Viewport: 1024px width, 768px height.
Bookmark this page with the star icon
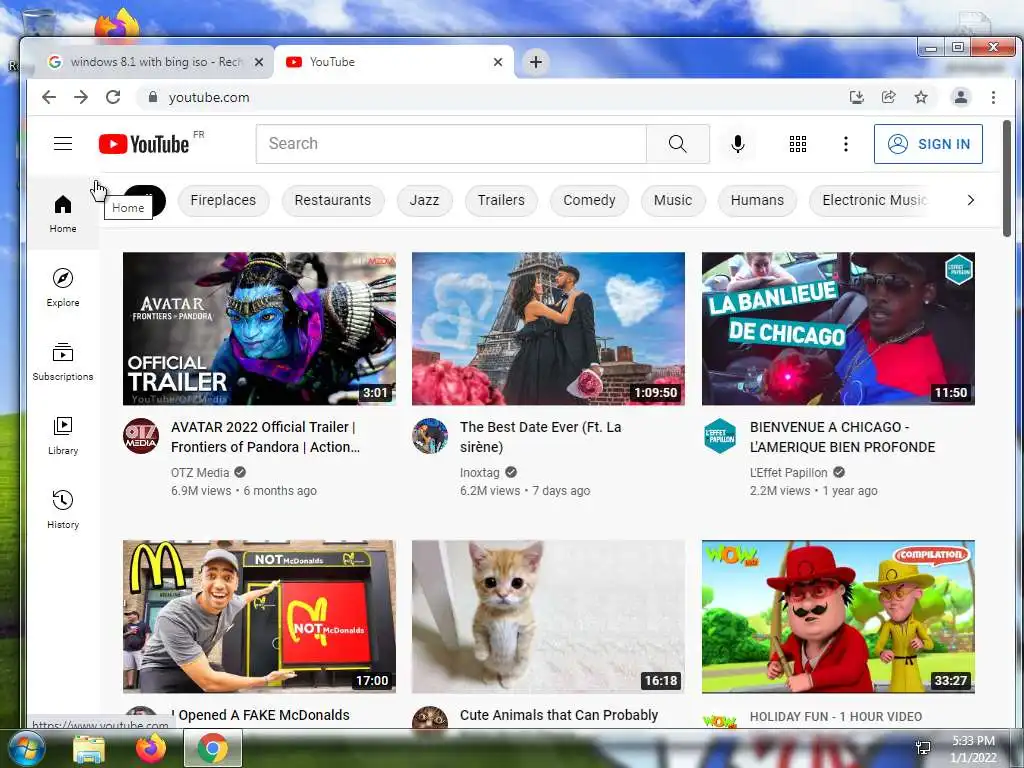pyautogui.click(x=921, y=97)
